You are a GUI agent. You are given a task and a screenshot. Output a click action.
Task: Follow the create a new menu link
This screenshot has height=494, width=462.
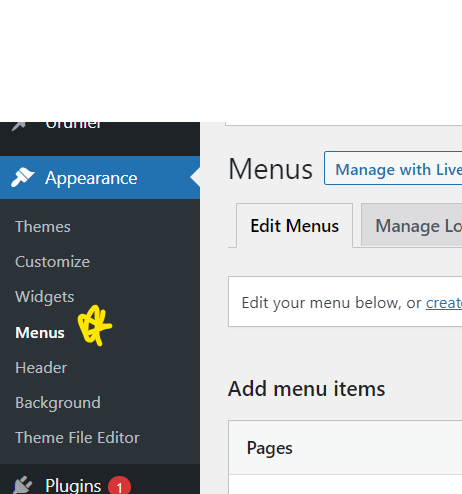pos(444,303)
